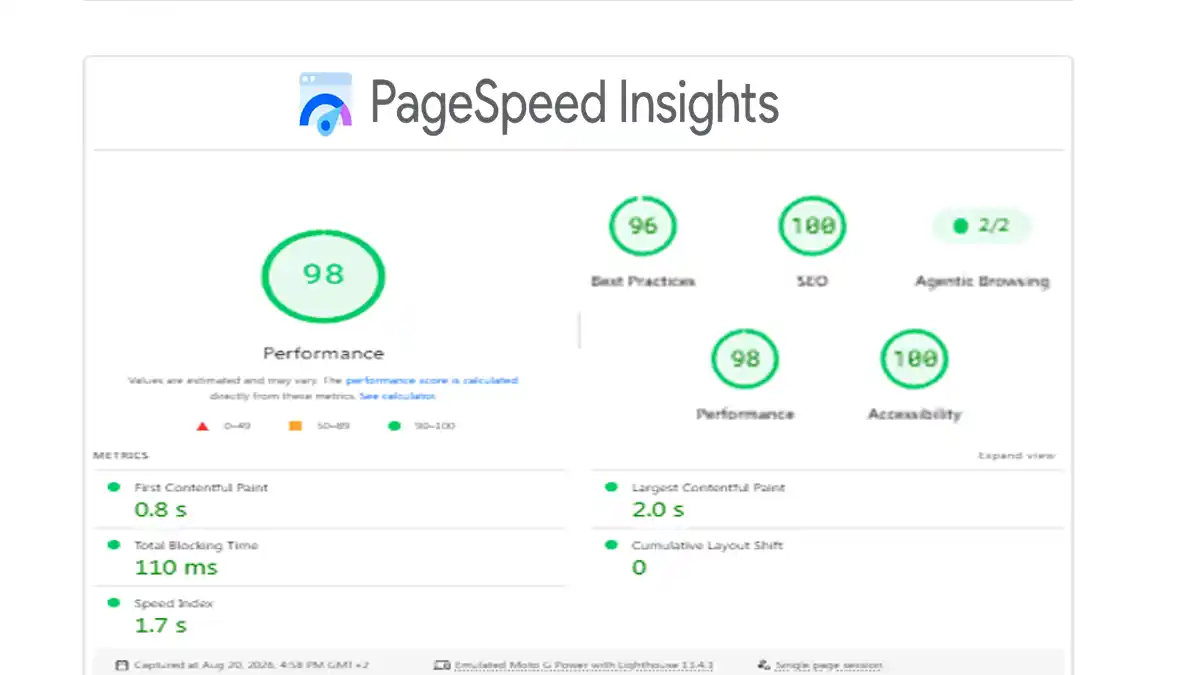Click the "Total Blocking Time" metric label
The height and width of the screenshot is (675, 1200).
click(x=196, y=546)
